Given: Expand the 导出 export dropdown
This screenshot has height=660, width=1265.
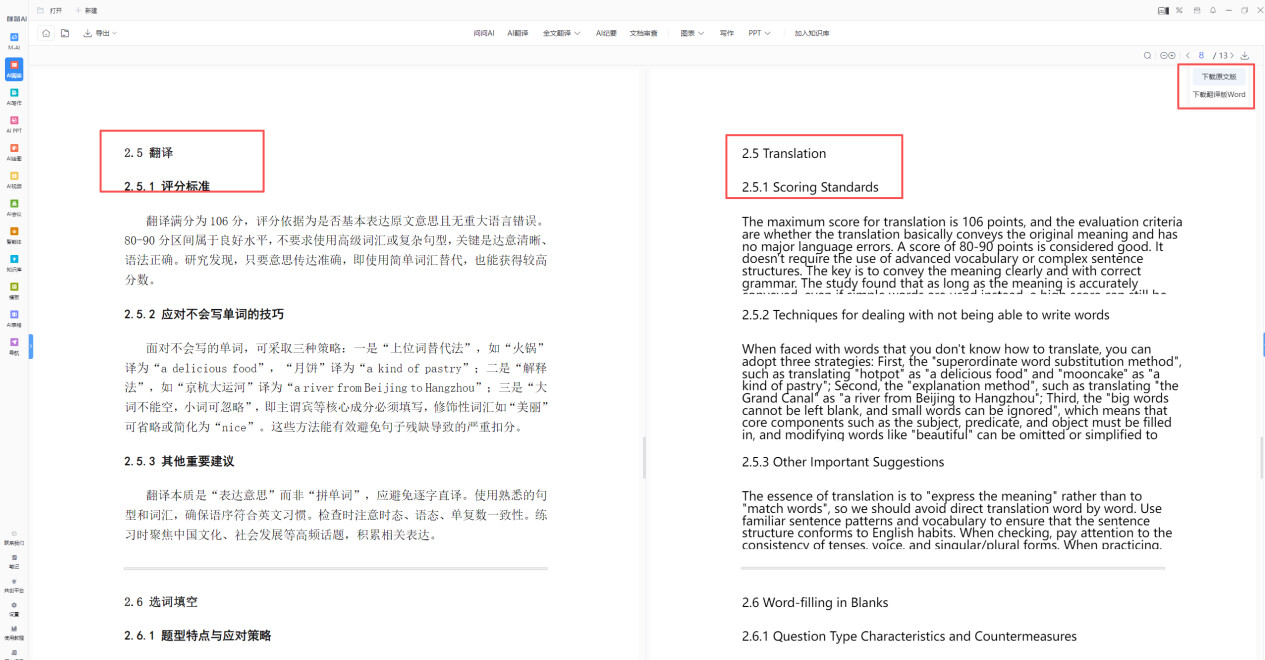Looking at the screenshot, I should tap(100, 33).
